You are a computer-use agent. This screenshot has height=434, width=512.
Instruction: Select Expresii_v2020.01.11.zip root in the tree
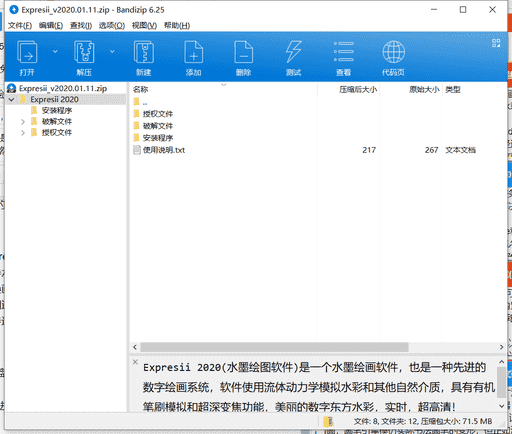click(x=63, y=88)
